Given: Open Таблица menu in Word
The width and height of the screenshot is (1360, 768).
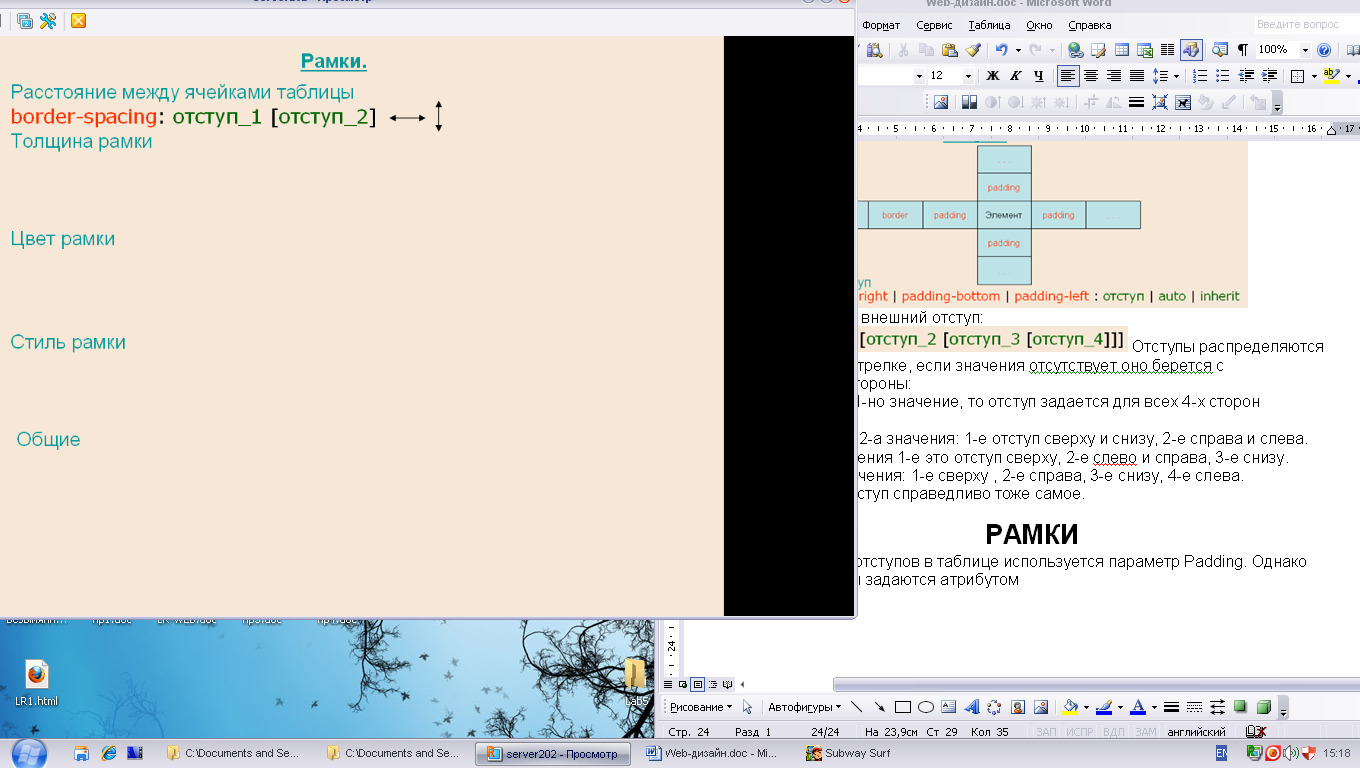Looking at the screenshot, I should tap(990, 25).
